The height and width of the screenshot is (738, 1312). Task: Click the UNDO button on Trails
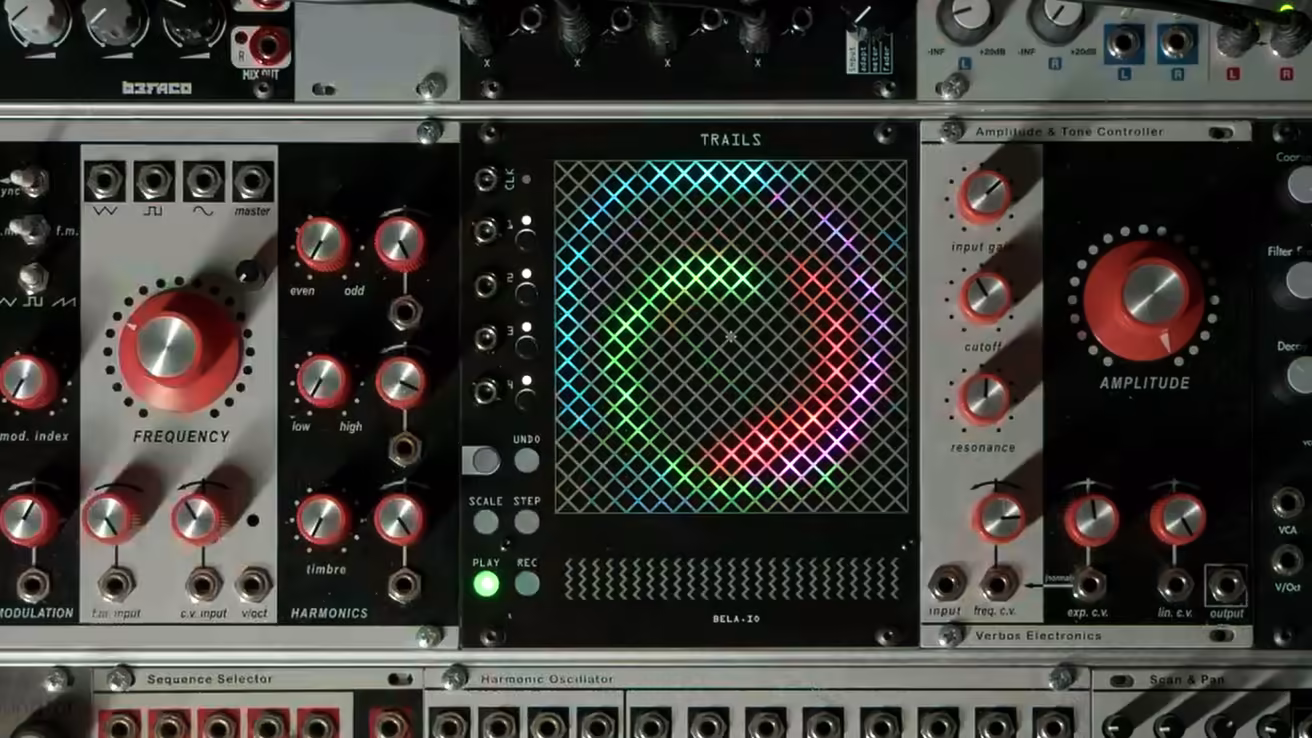(527, 460)
